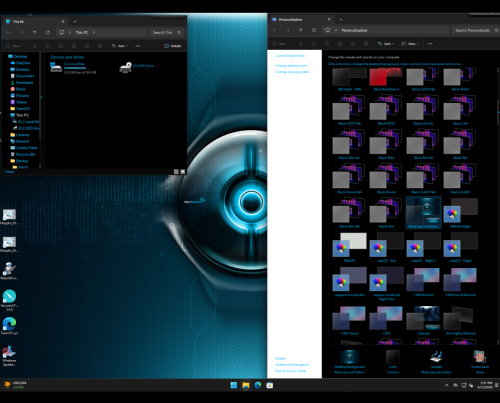Image resolution: width=500 pixels, height=403 pixels.
Task: Select cakeOS - Day theme thumbnail
Action: [x=386, y=245]
